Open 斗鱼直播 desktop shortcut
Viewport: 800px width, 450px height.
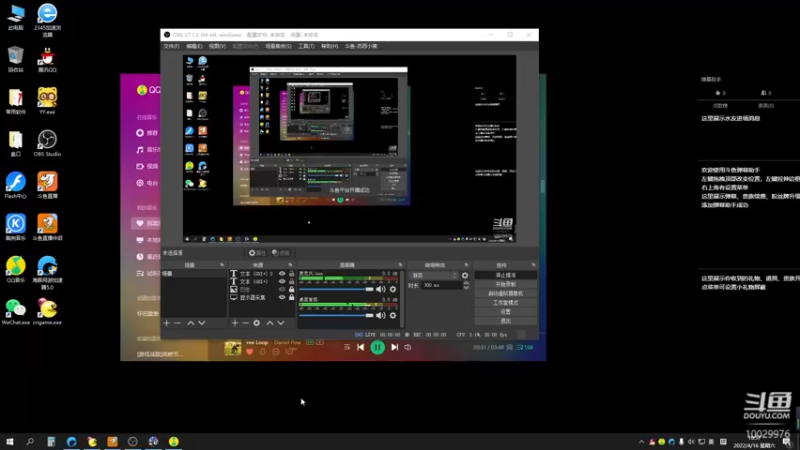[x=47, y=185]
